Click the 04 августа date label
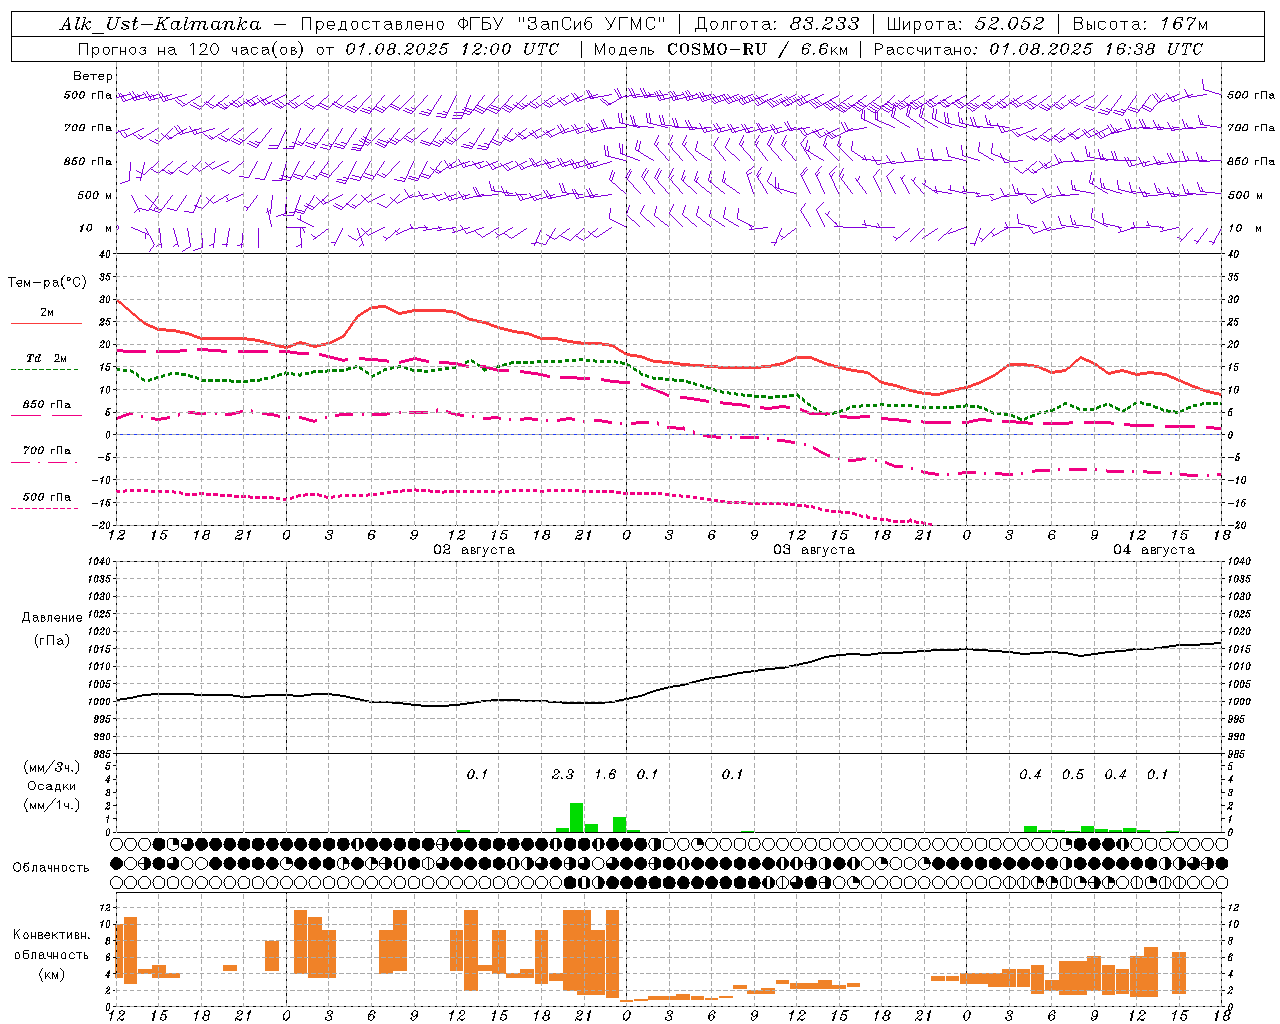This screenshot has height=1024, width=1280. tap(1154, 550)
